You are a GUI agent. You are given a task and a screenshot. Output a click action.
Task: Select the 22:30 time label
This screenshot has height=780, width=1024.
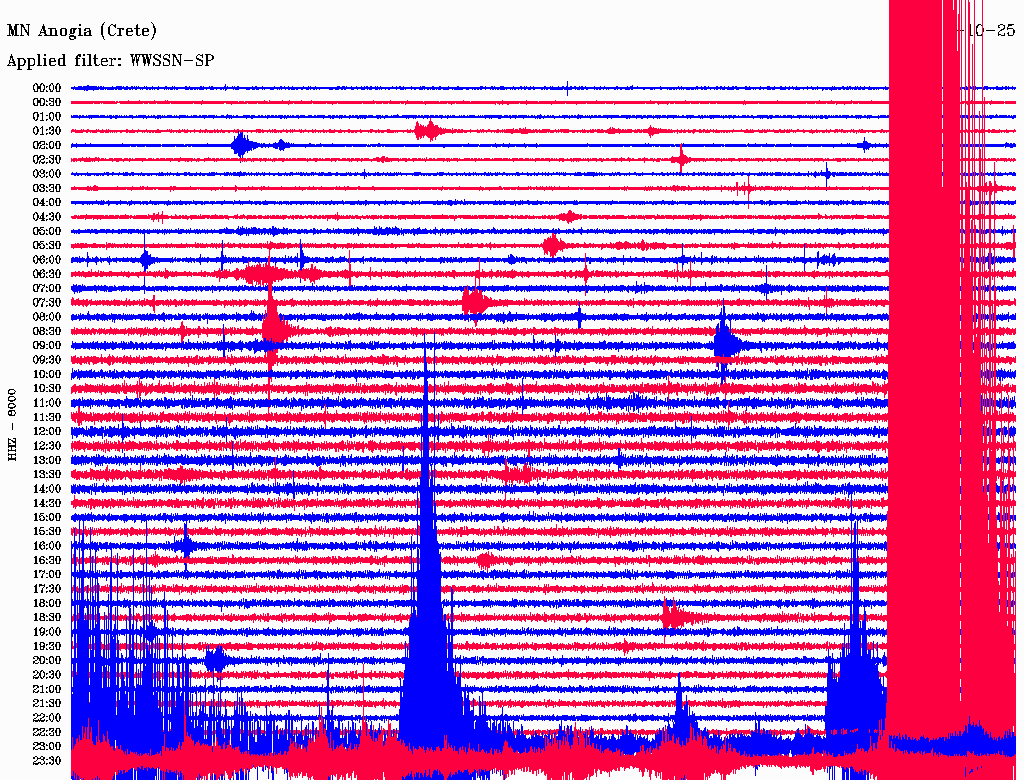tap(47, 732)
